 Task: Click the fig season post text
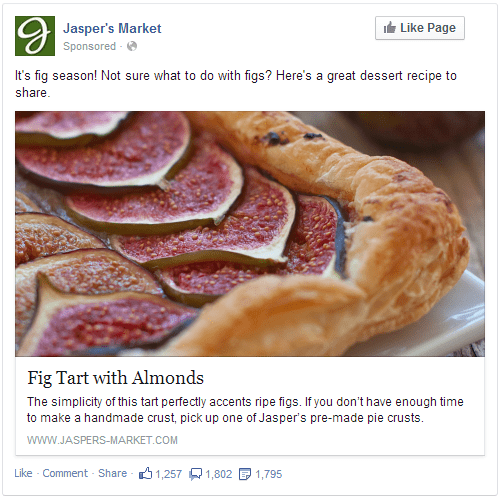point(236,84)
